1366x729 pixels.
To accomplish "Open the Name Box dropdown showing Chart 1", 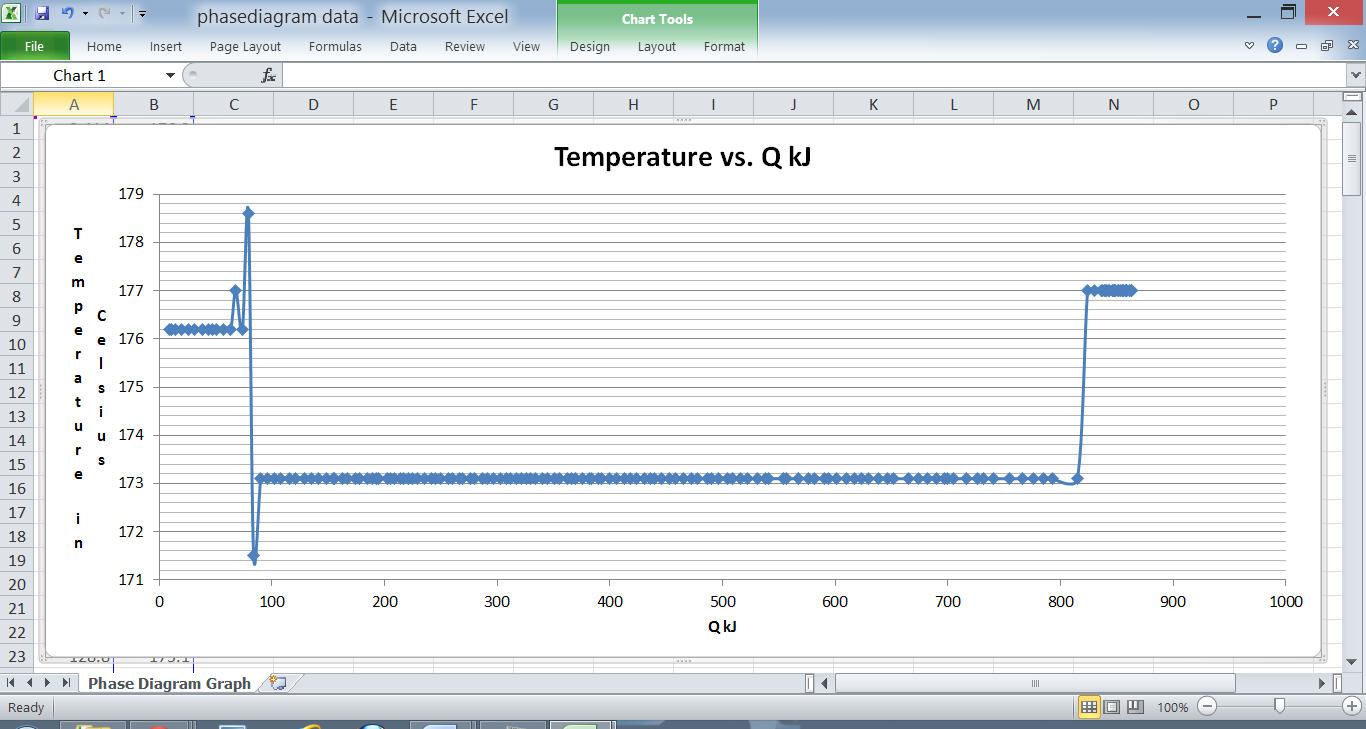I will (x=170, y=75).
